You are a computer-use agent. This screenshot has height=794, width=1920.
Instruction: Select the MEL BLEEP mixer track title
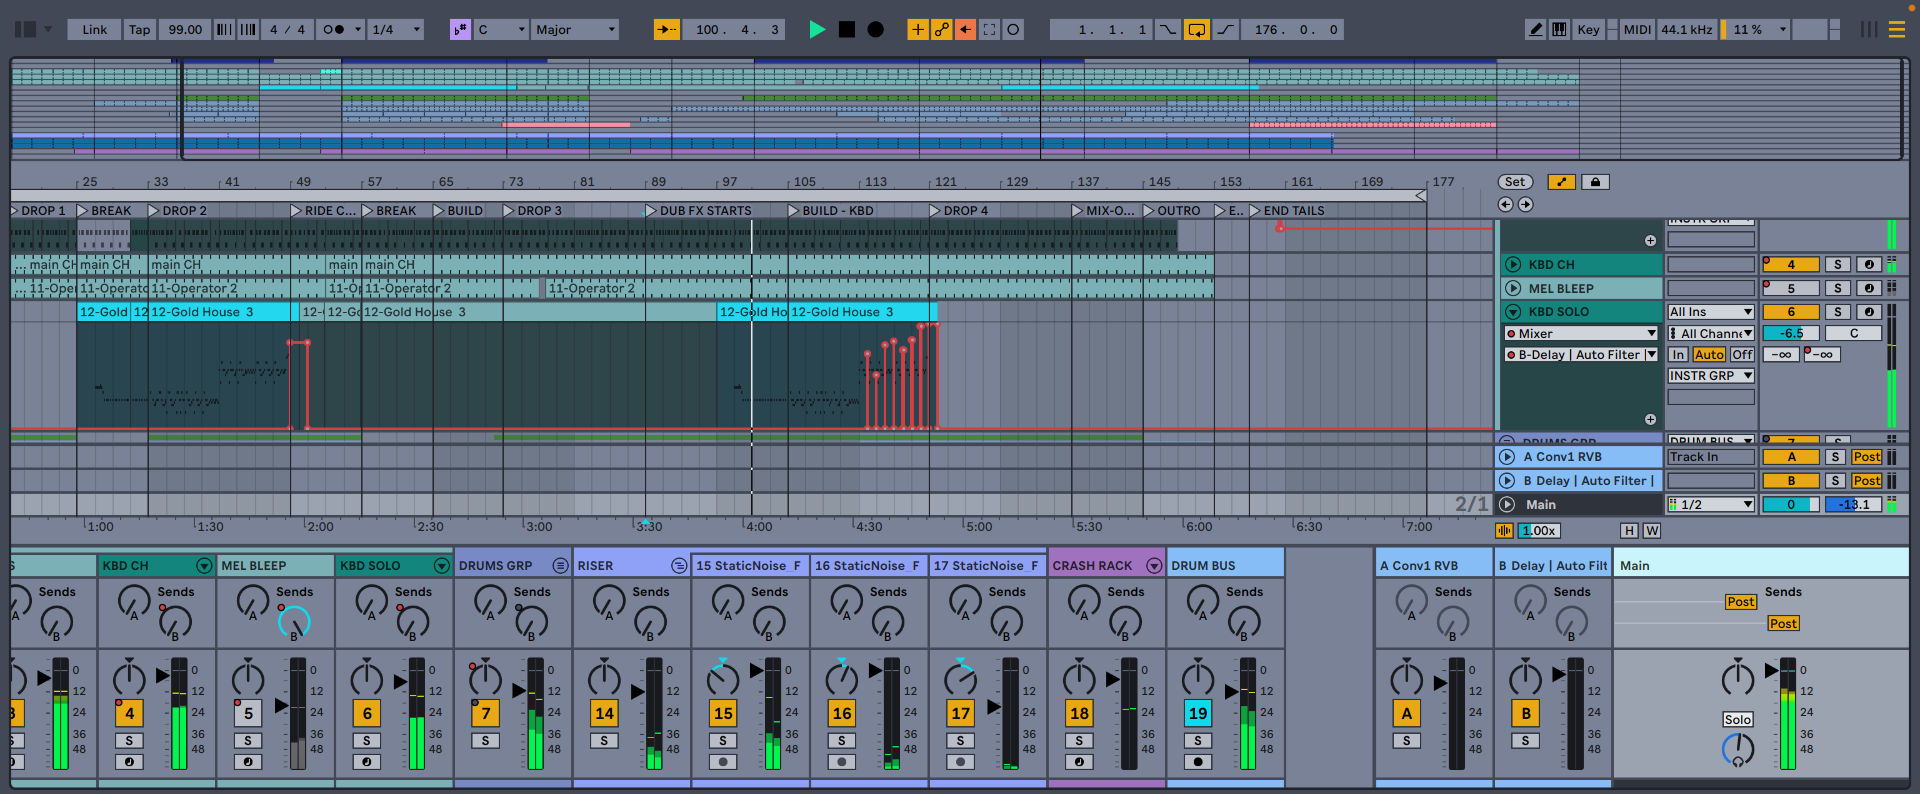(x=275, y=566)
